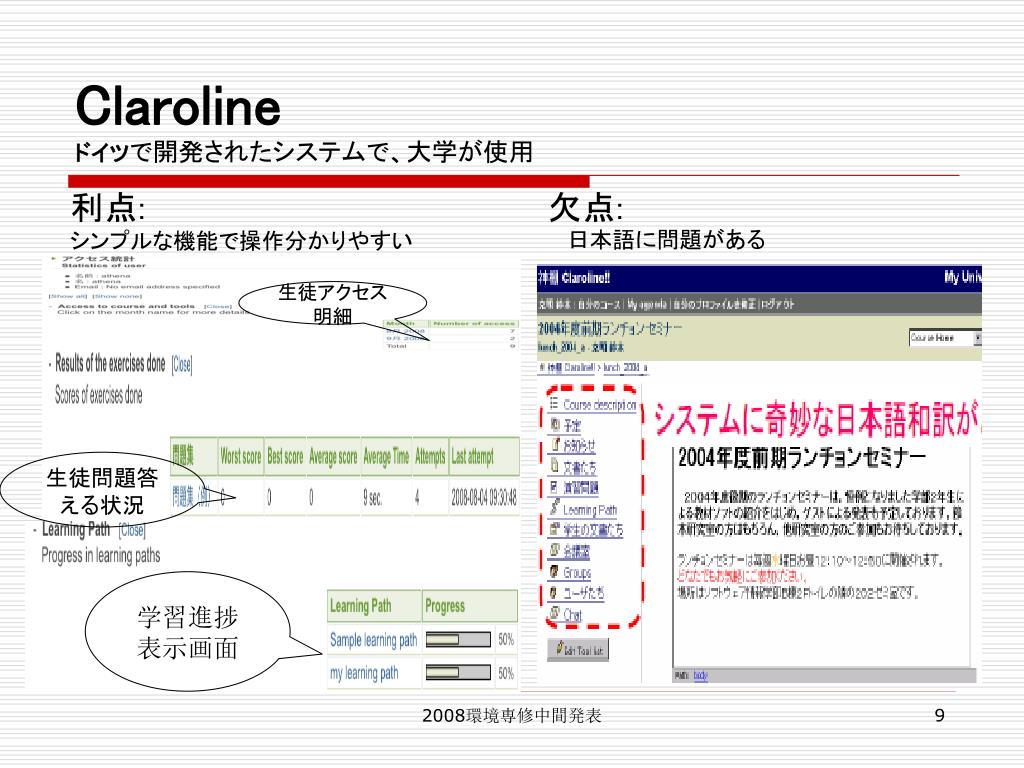This screenshot has height=768, width=1024.
Task: Click the Statistics of user heading
Action: tap(104, 266)
